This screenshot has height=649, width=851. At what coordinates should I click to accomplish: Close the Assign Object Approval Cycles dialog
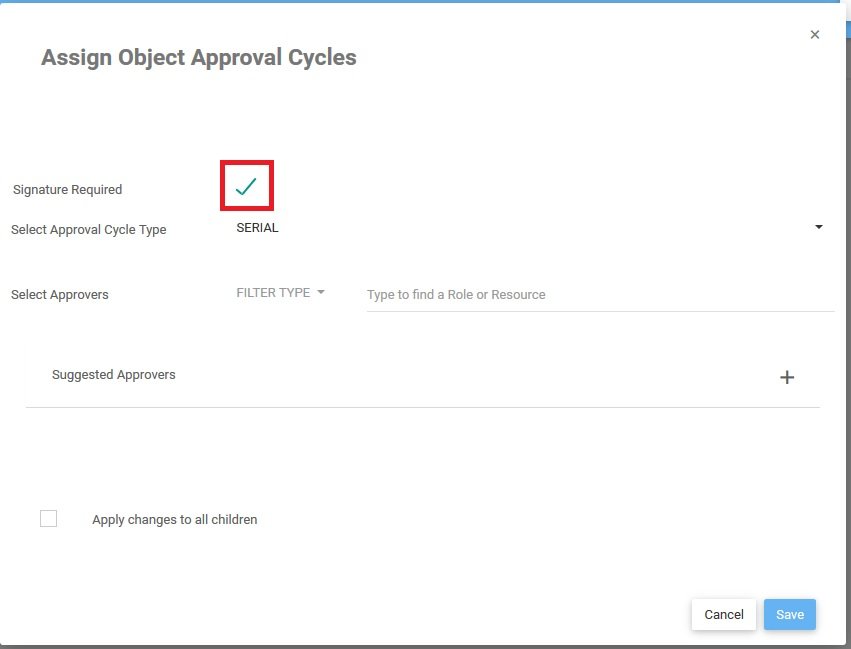[814, 35]
